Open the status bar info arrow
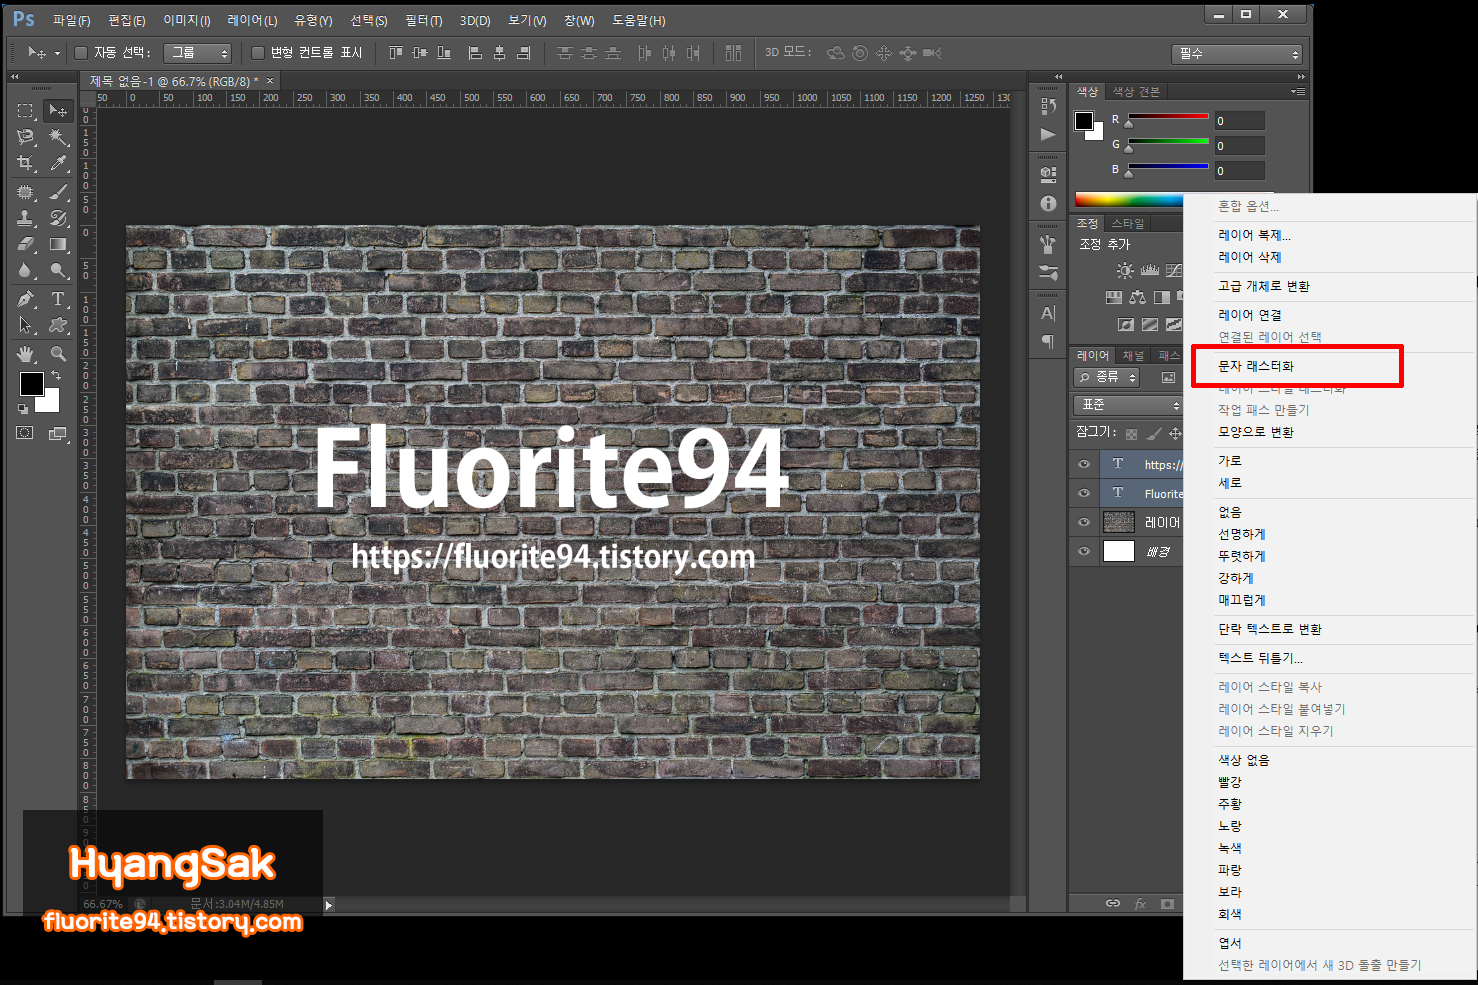1478x985 pixels. pyautogui.click(x=329, y=905)
